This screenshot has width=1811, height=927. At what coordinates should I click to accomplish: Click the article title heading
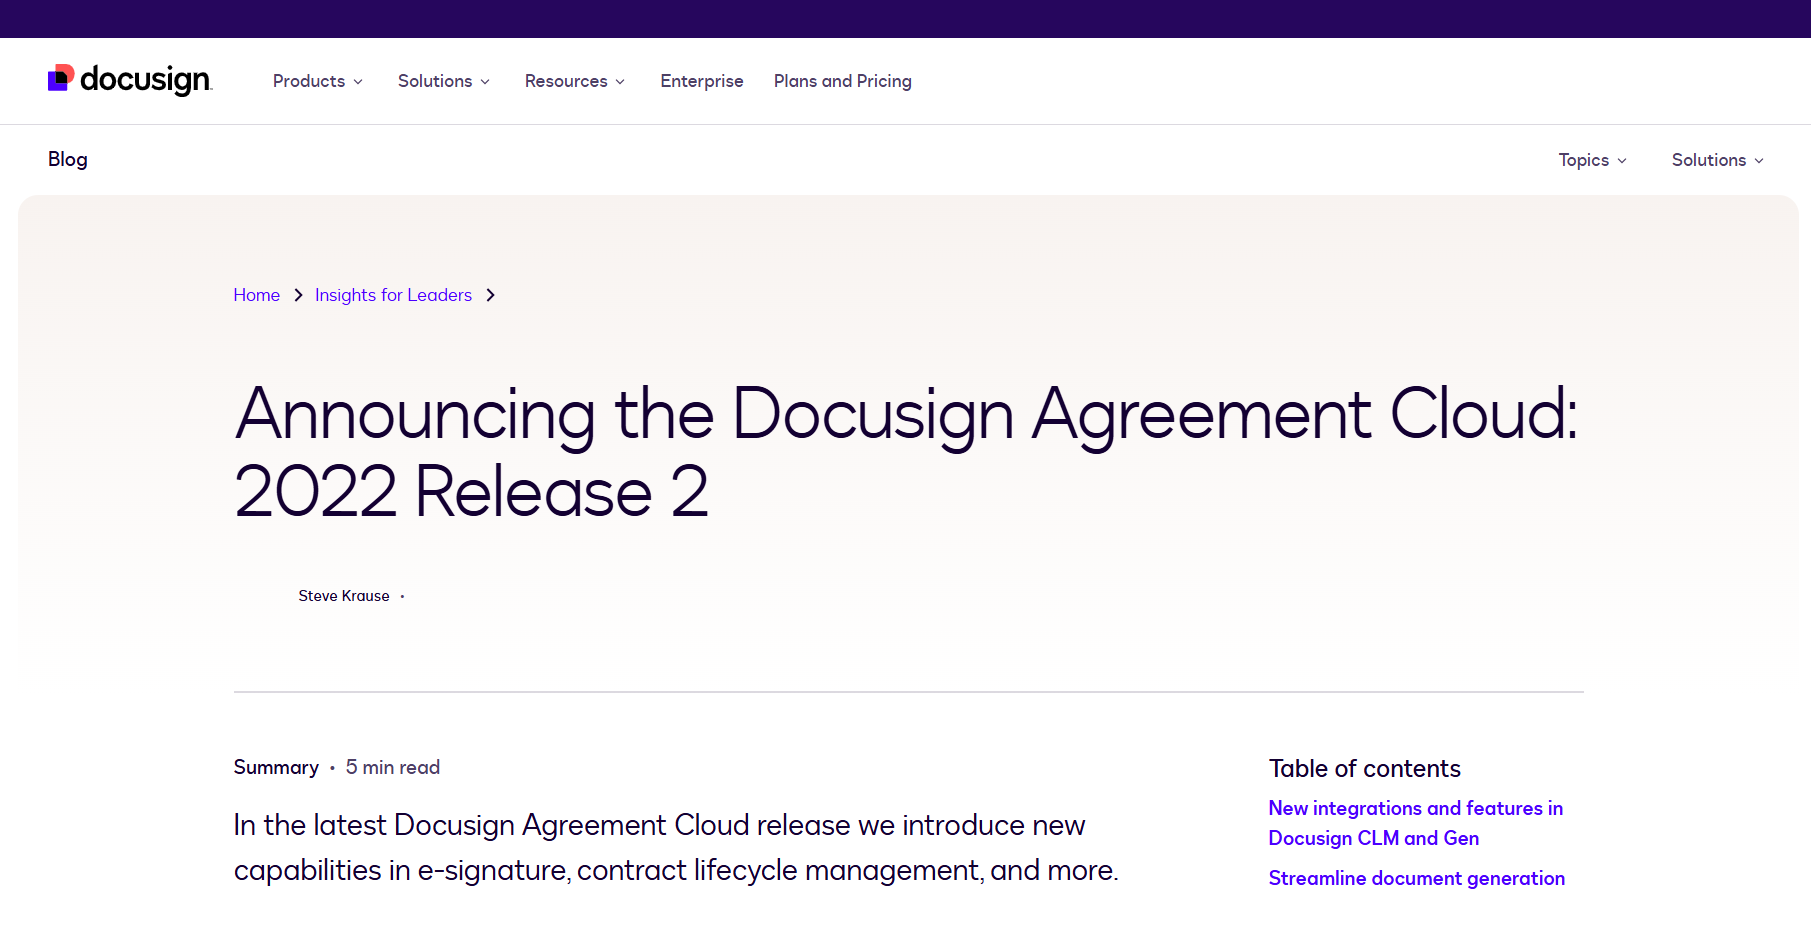[x=905, y=450]
